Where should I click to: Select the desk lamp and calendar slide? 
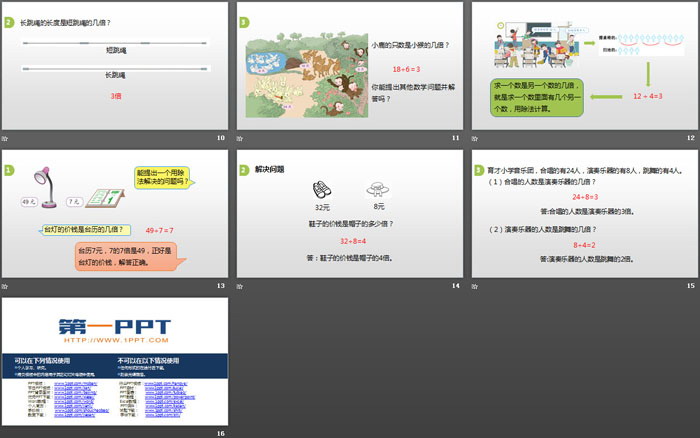(x=114, y=214)
